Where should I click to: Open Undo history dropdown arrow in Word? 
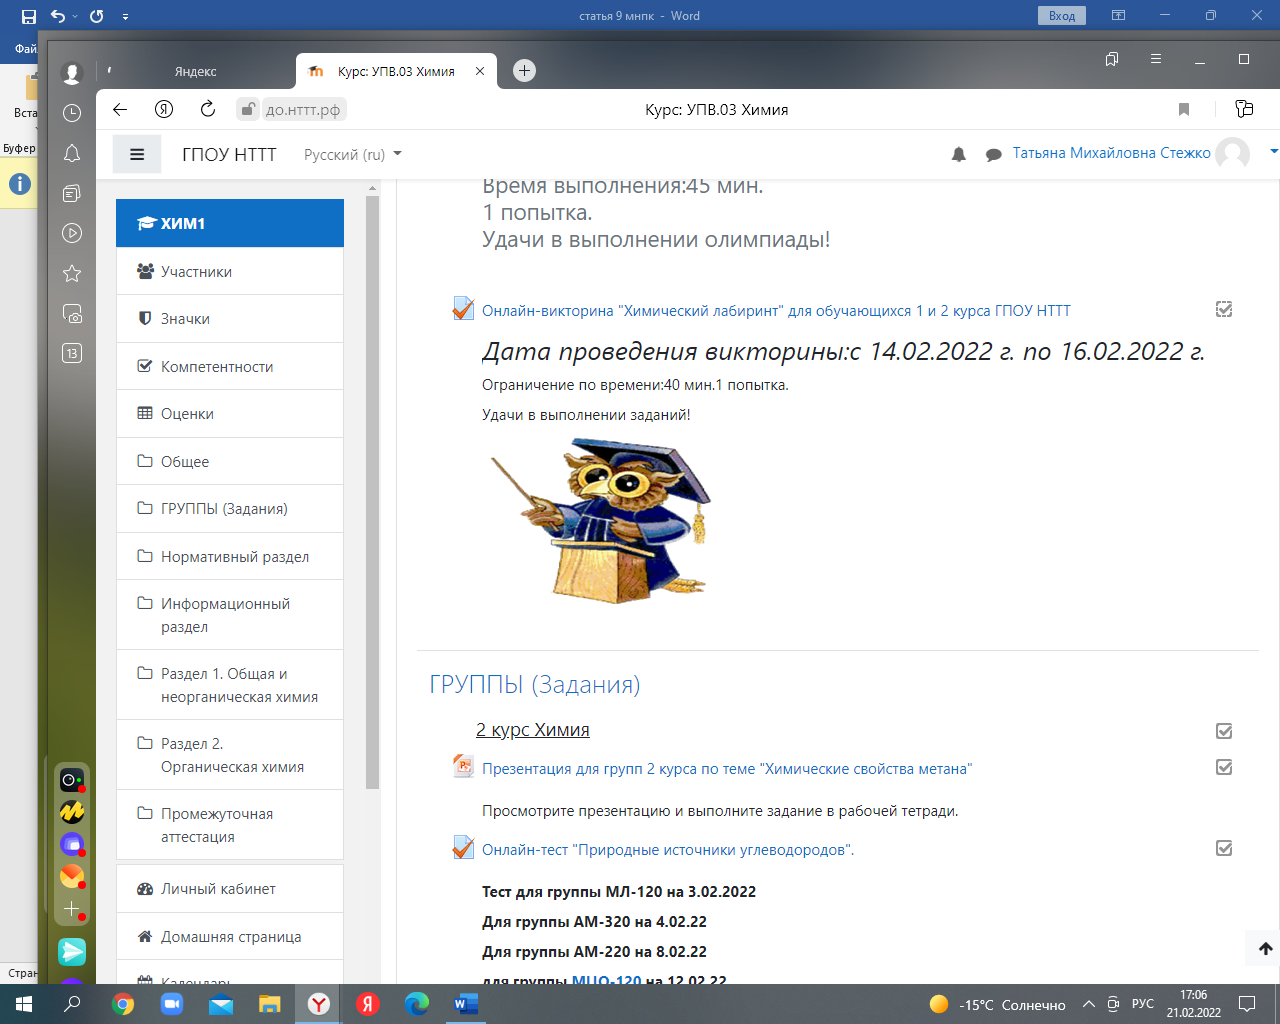point(74,16)
